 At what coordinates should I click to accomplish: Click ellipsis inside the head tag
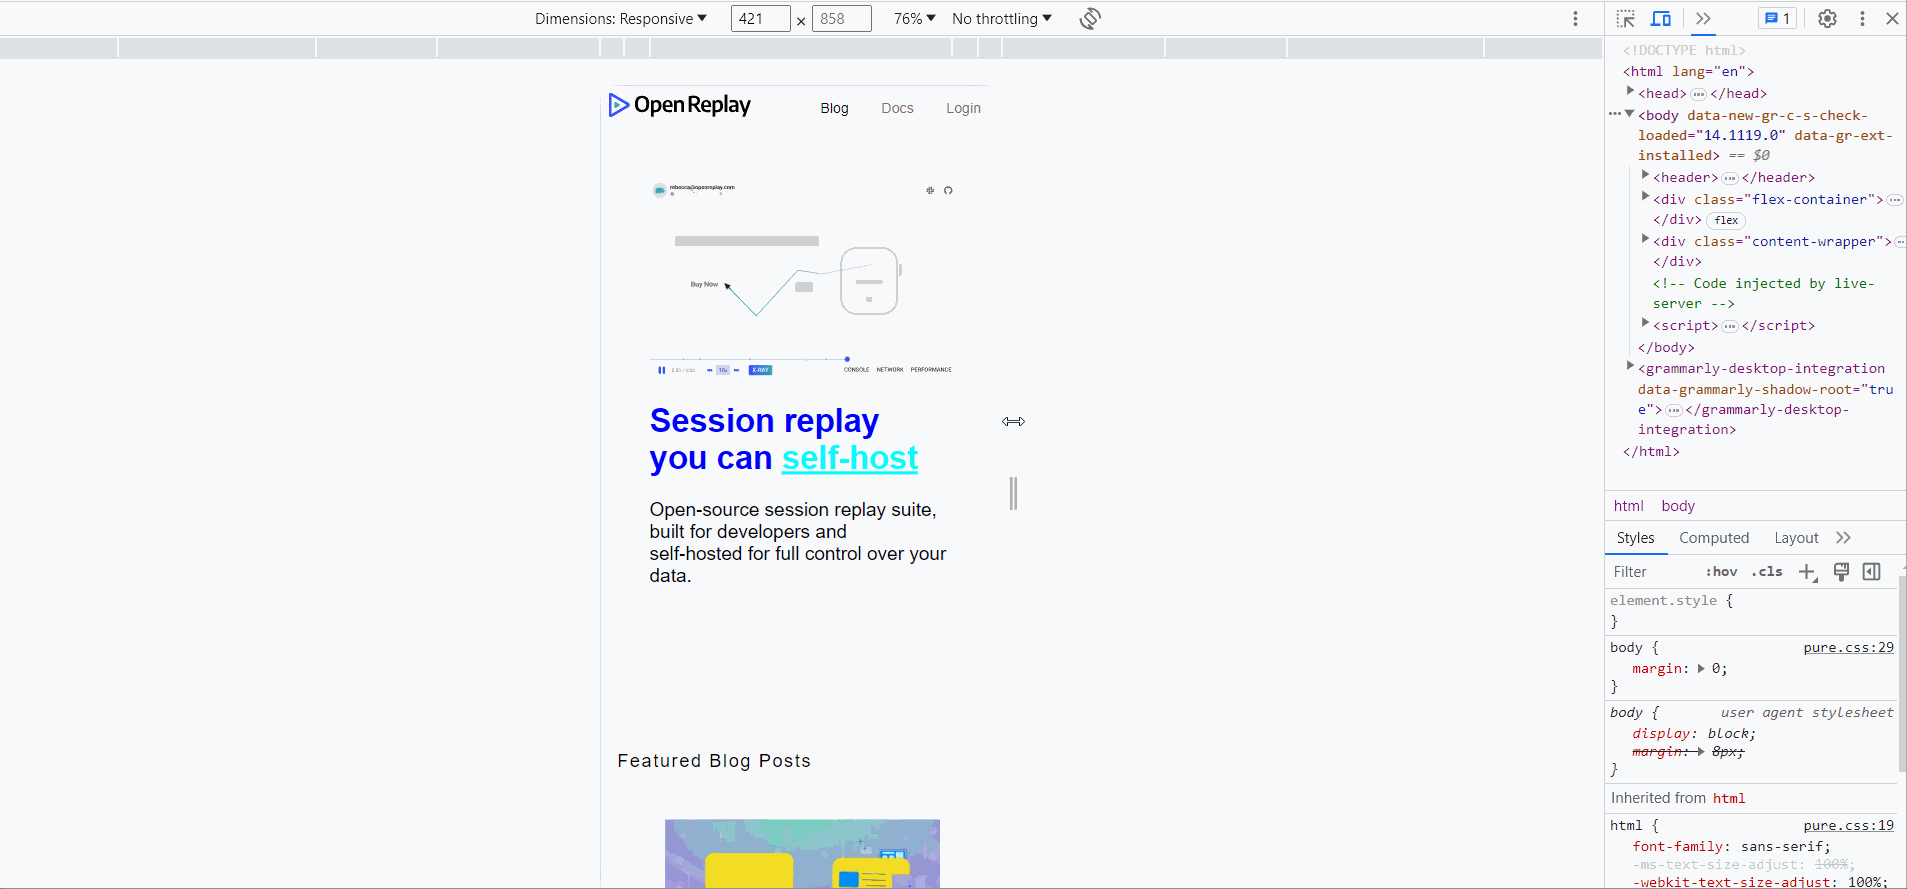(x=1698, y=94)
